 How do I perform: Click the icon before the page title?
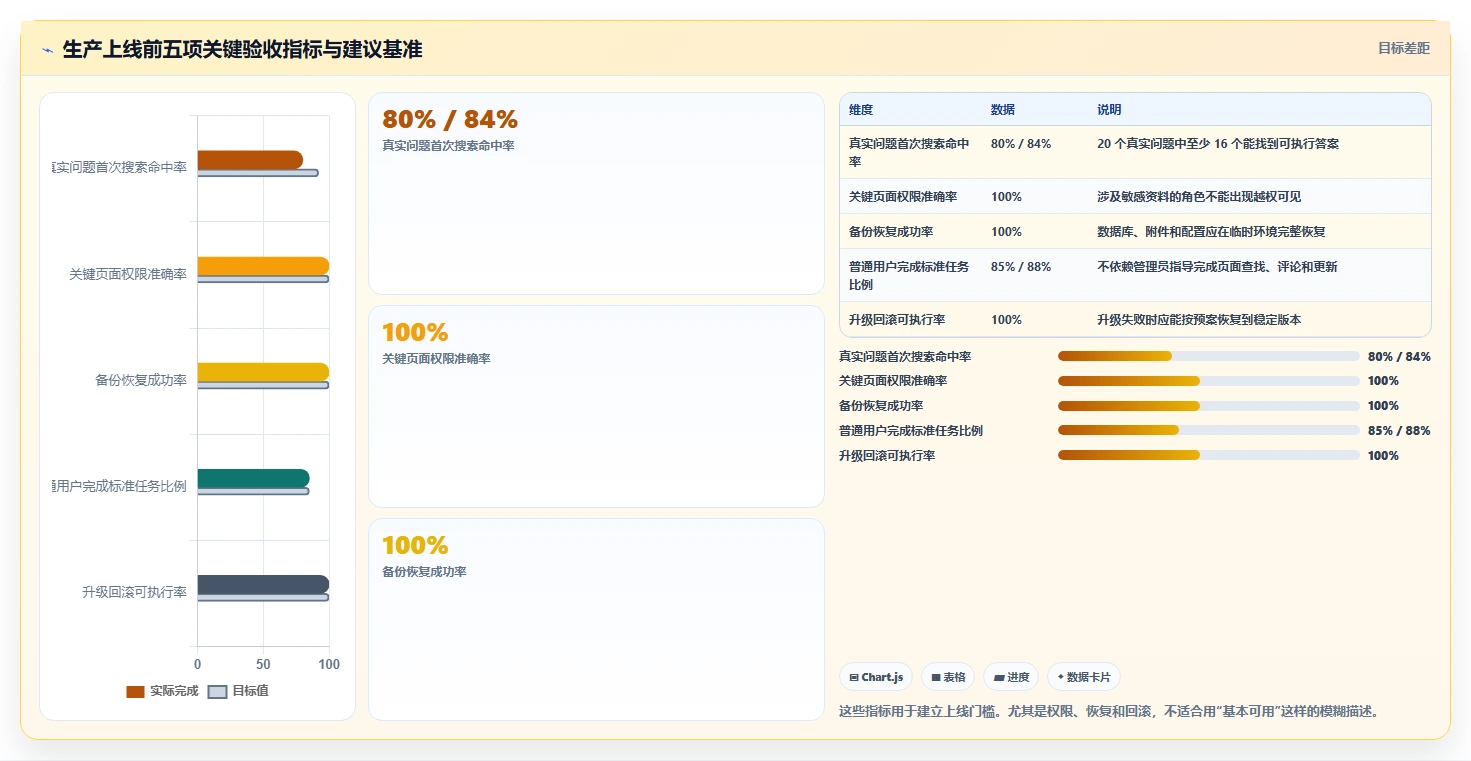(x=47, y=50)
